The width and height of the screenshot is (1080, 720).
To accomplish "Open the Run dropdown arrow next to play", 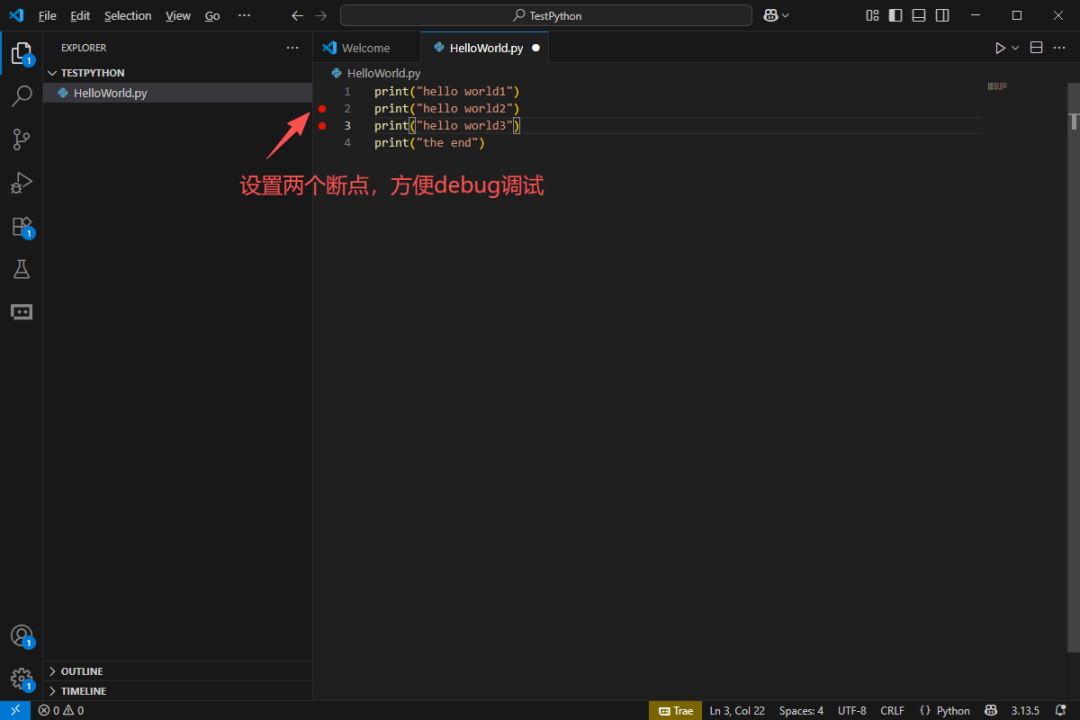I will coord(1015,48).
